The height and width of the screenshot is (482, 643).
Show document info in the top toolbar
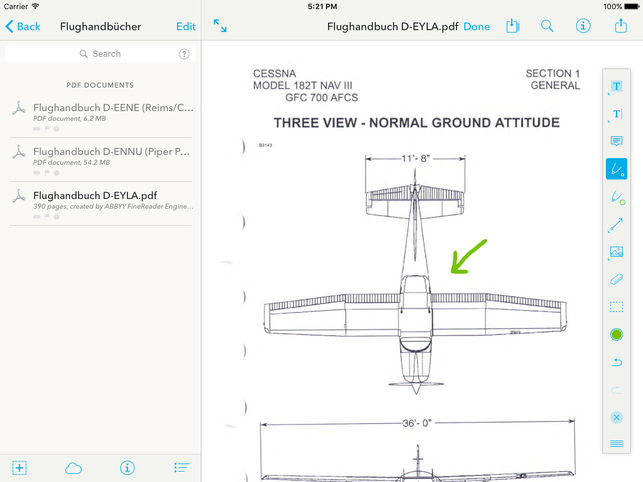click(x=583, y=26)
